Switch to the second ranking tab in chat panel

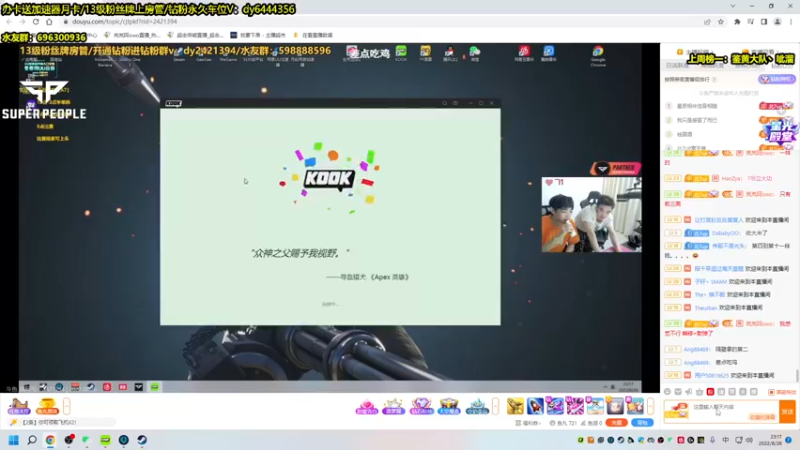(x=712, y=66)
